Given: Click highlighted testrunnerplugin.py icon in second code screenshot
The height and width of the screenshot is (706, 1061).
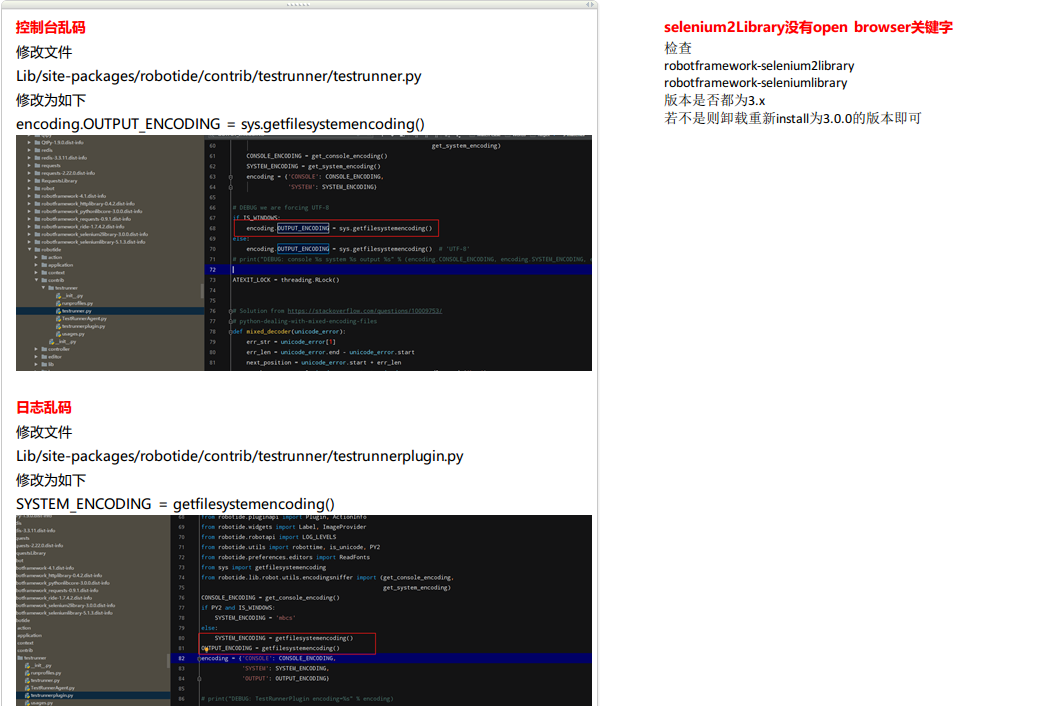Looking at the screenshot, I should 28,695.
